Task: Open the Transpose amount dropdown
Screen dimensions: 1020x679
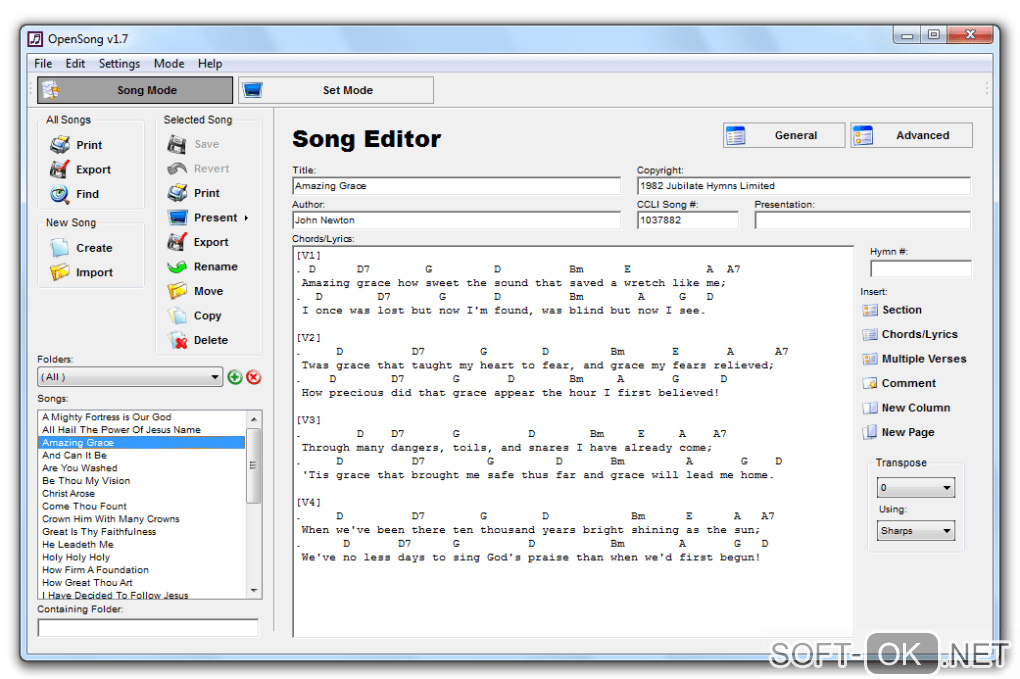Action: tap(915, 487)
